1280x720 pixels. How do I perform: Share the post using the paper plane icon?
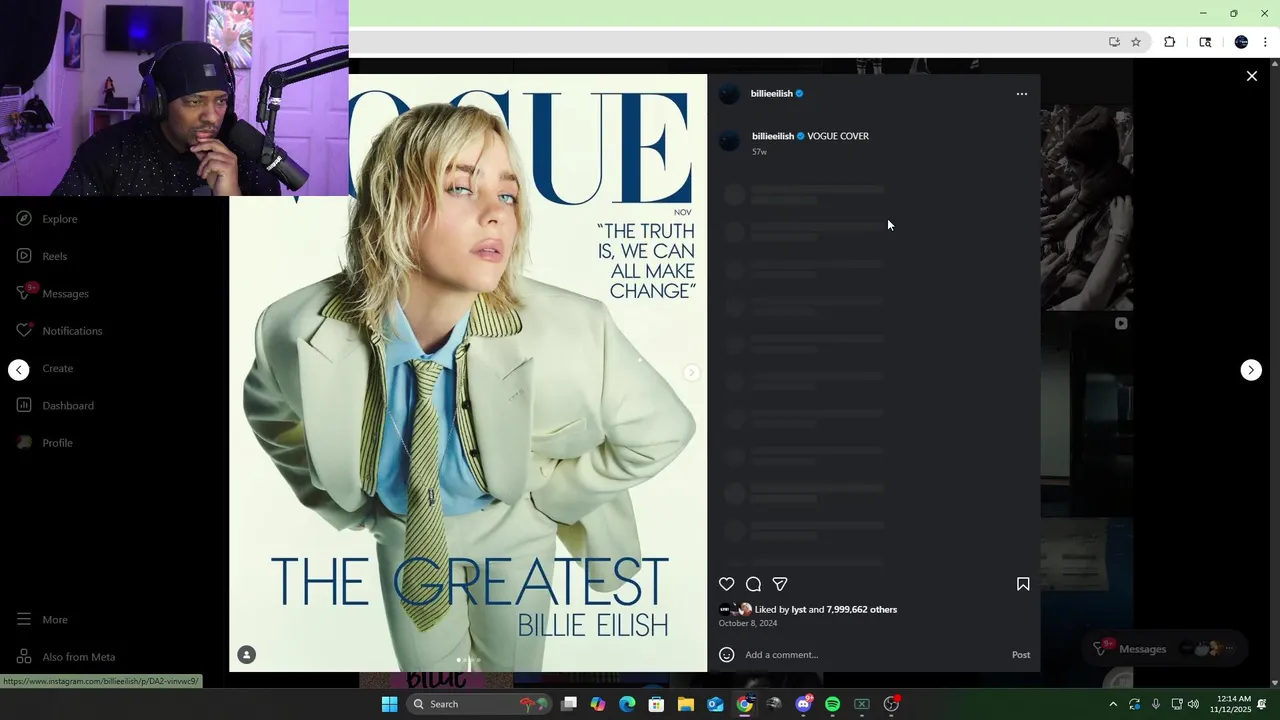click(780, 584)
